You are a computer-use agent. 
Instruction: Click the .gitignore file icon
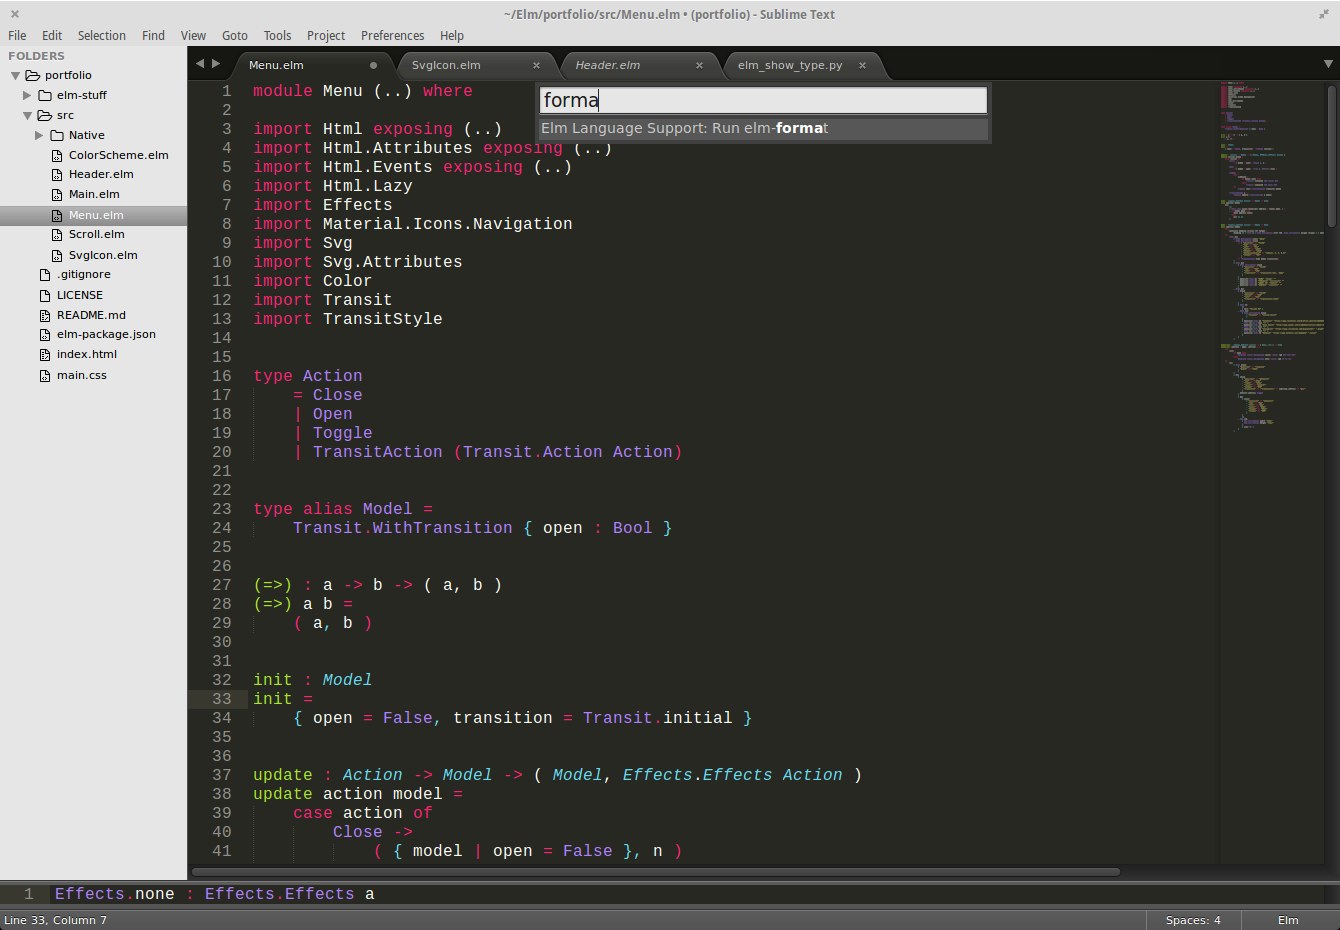click(45, 274)
